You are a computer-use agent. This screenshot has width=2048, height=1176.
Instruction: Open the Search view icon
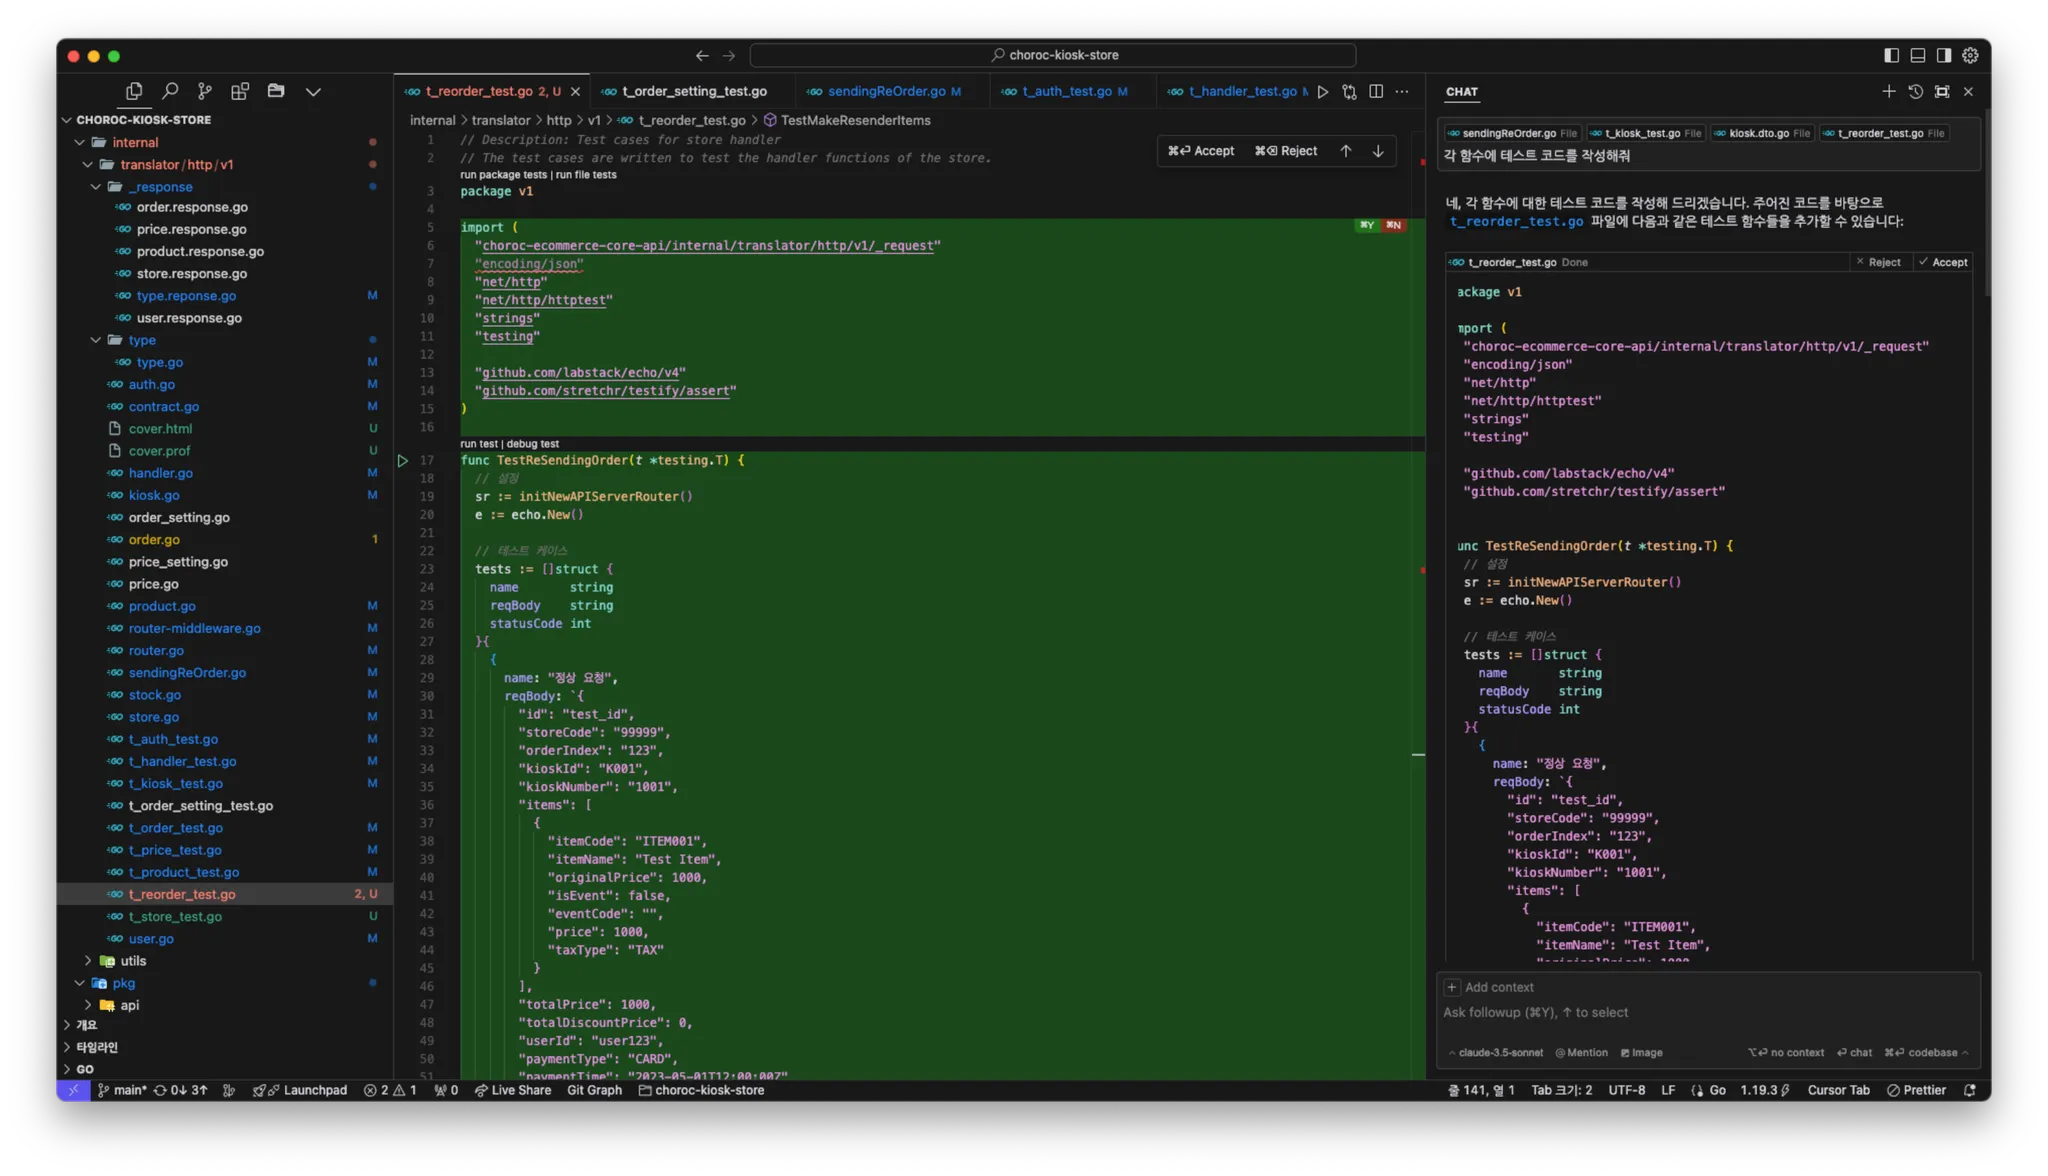[x=170, y=91]
